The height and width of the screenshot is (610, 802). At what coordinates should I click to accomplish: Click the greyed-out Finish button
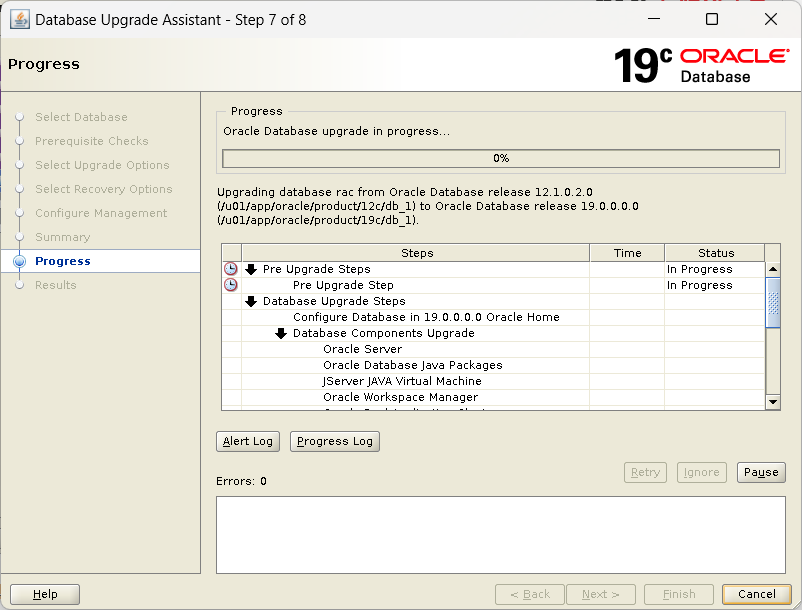[679, 594]
